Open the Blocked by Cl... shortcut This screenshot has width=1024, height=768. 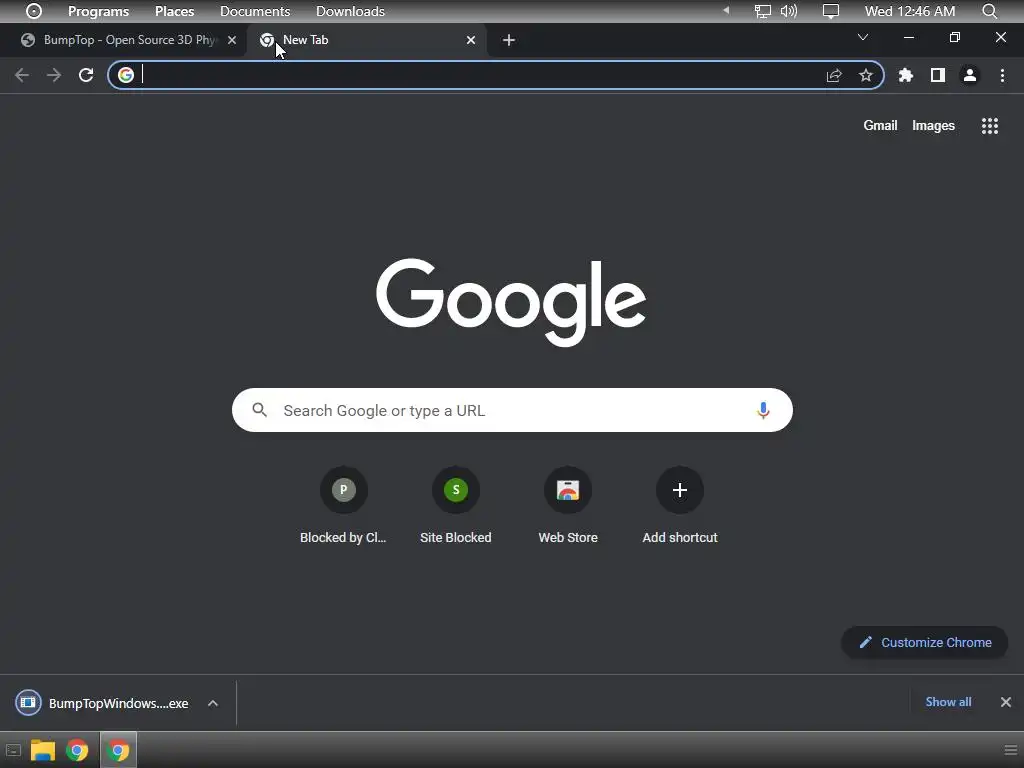[x=344, y=505]
